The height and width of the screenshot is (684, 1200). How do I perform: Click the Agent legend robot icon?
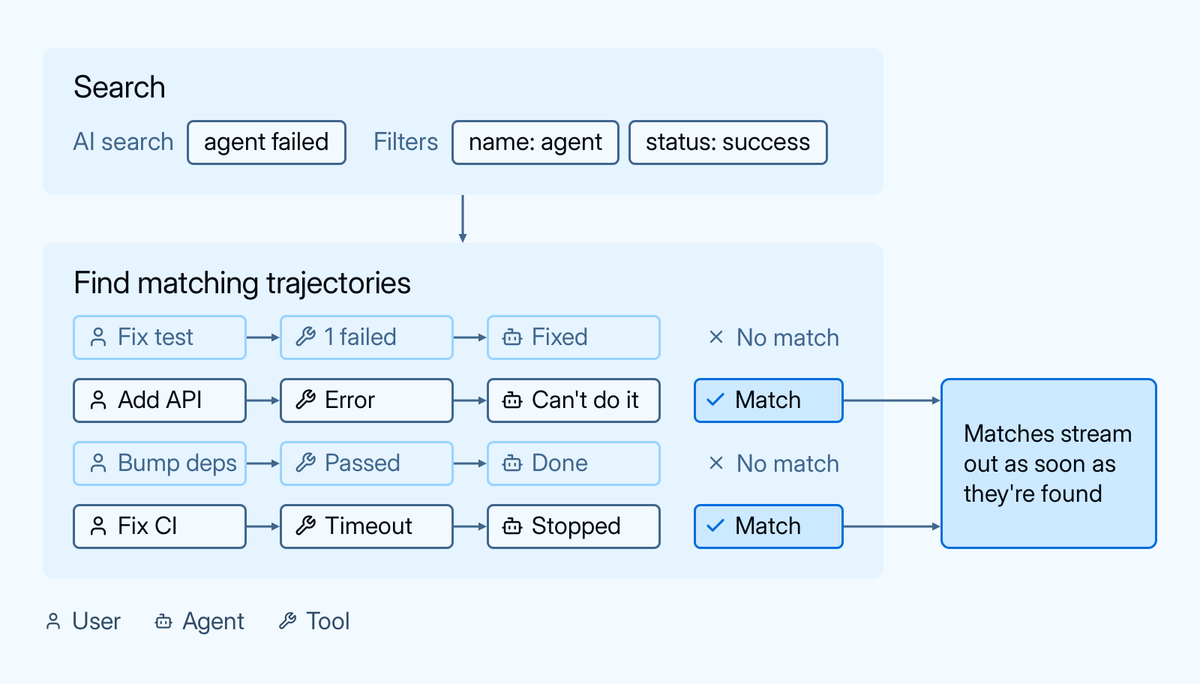pos(163,622)
